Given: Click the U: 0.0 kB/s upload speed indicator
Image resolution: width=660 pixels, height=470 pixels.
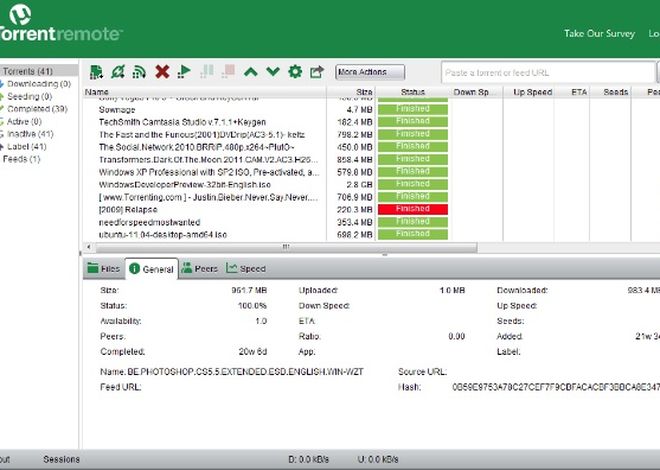Looking at the screenshot, I should (378, 459).
